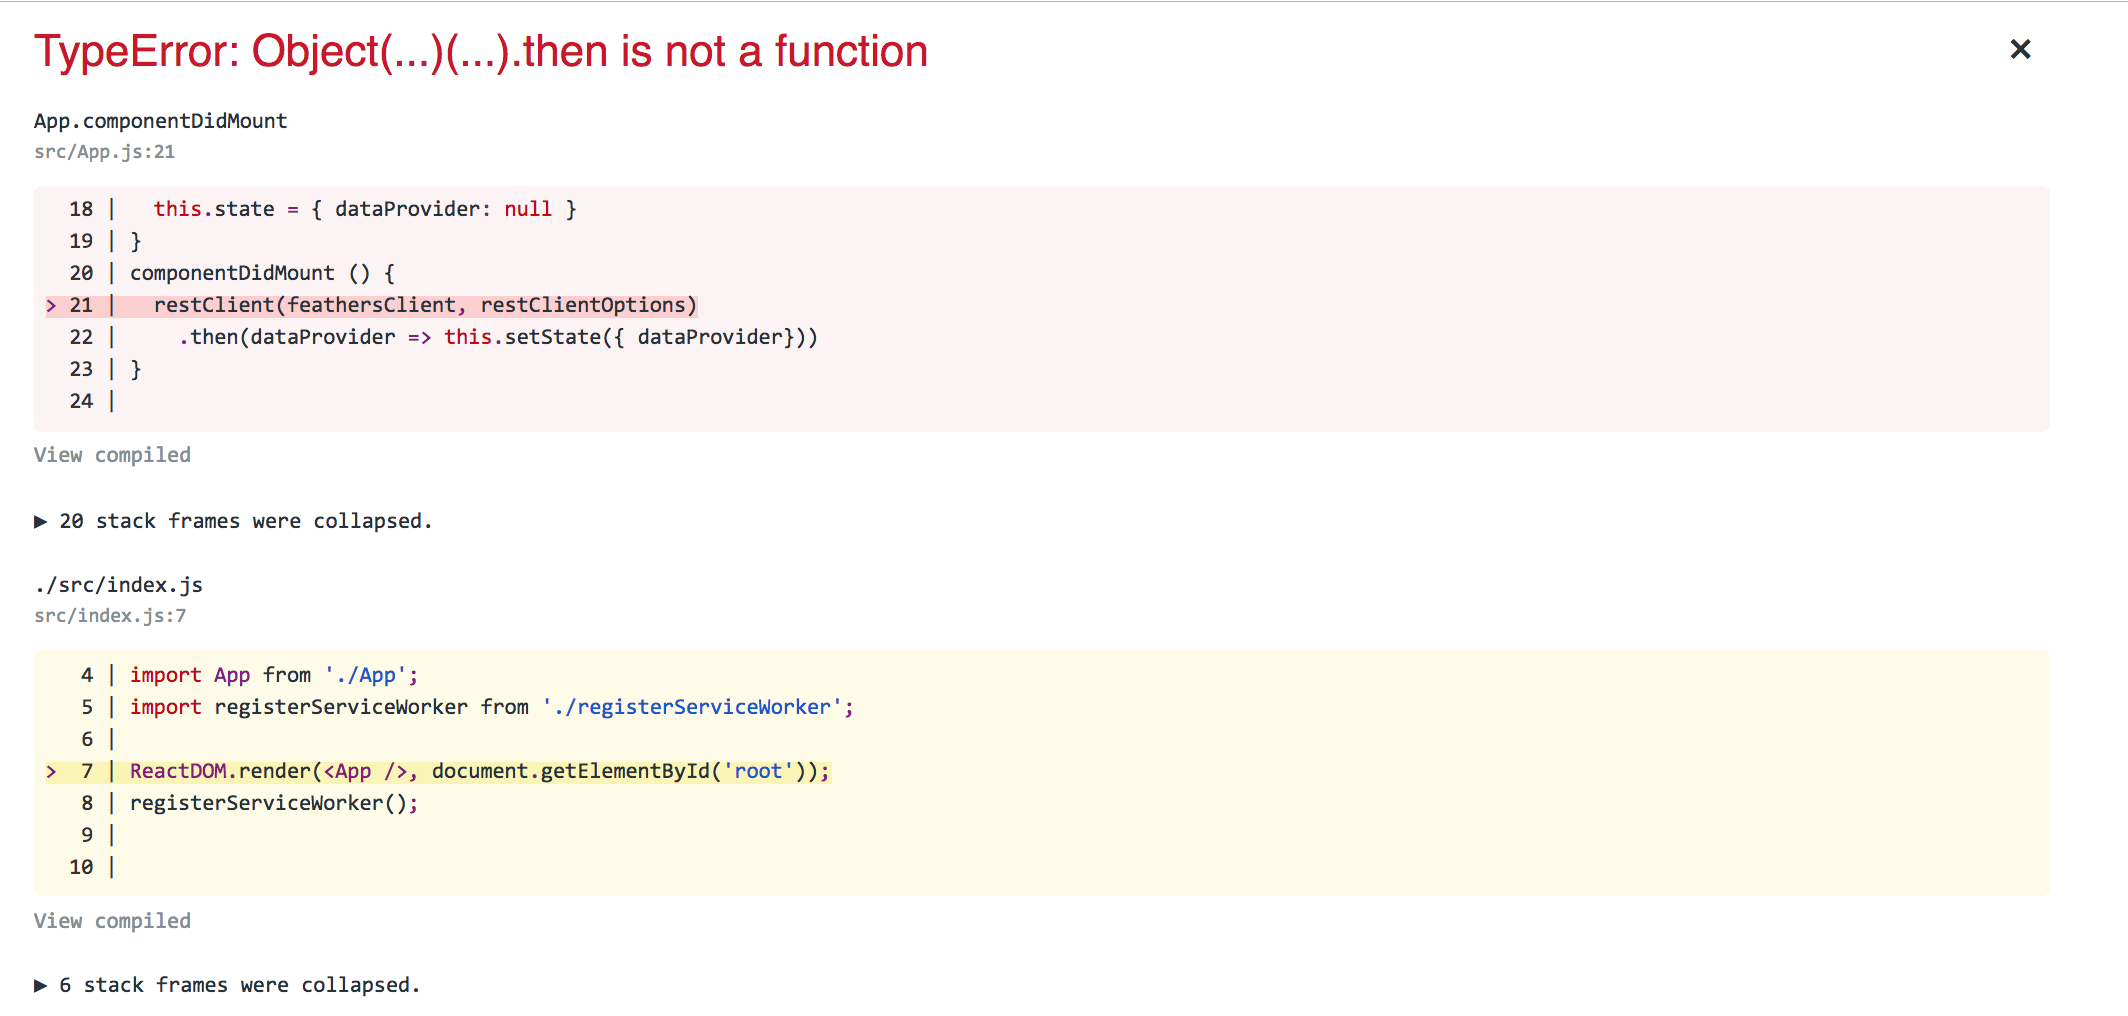Select the App.componentDidMount stack frame

[x=160, y=120]
